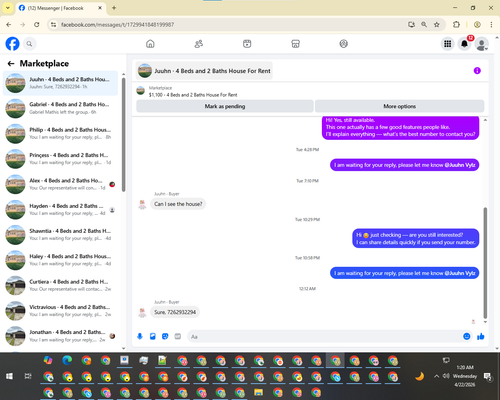The image size is (500, 400).
Task: Select the Jonathan conversation
Action: (60, 336)
